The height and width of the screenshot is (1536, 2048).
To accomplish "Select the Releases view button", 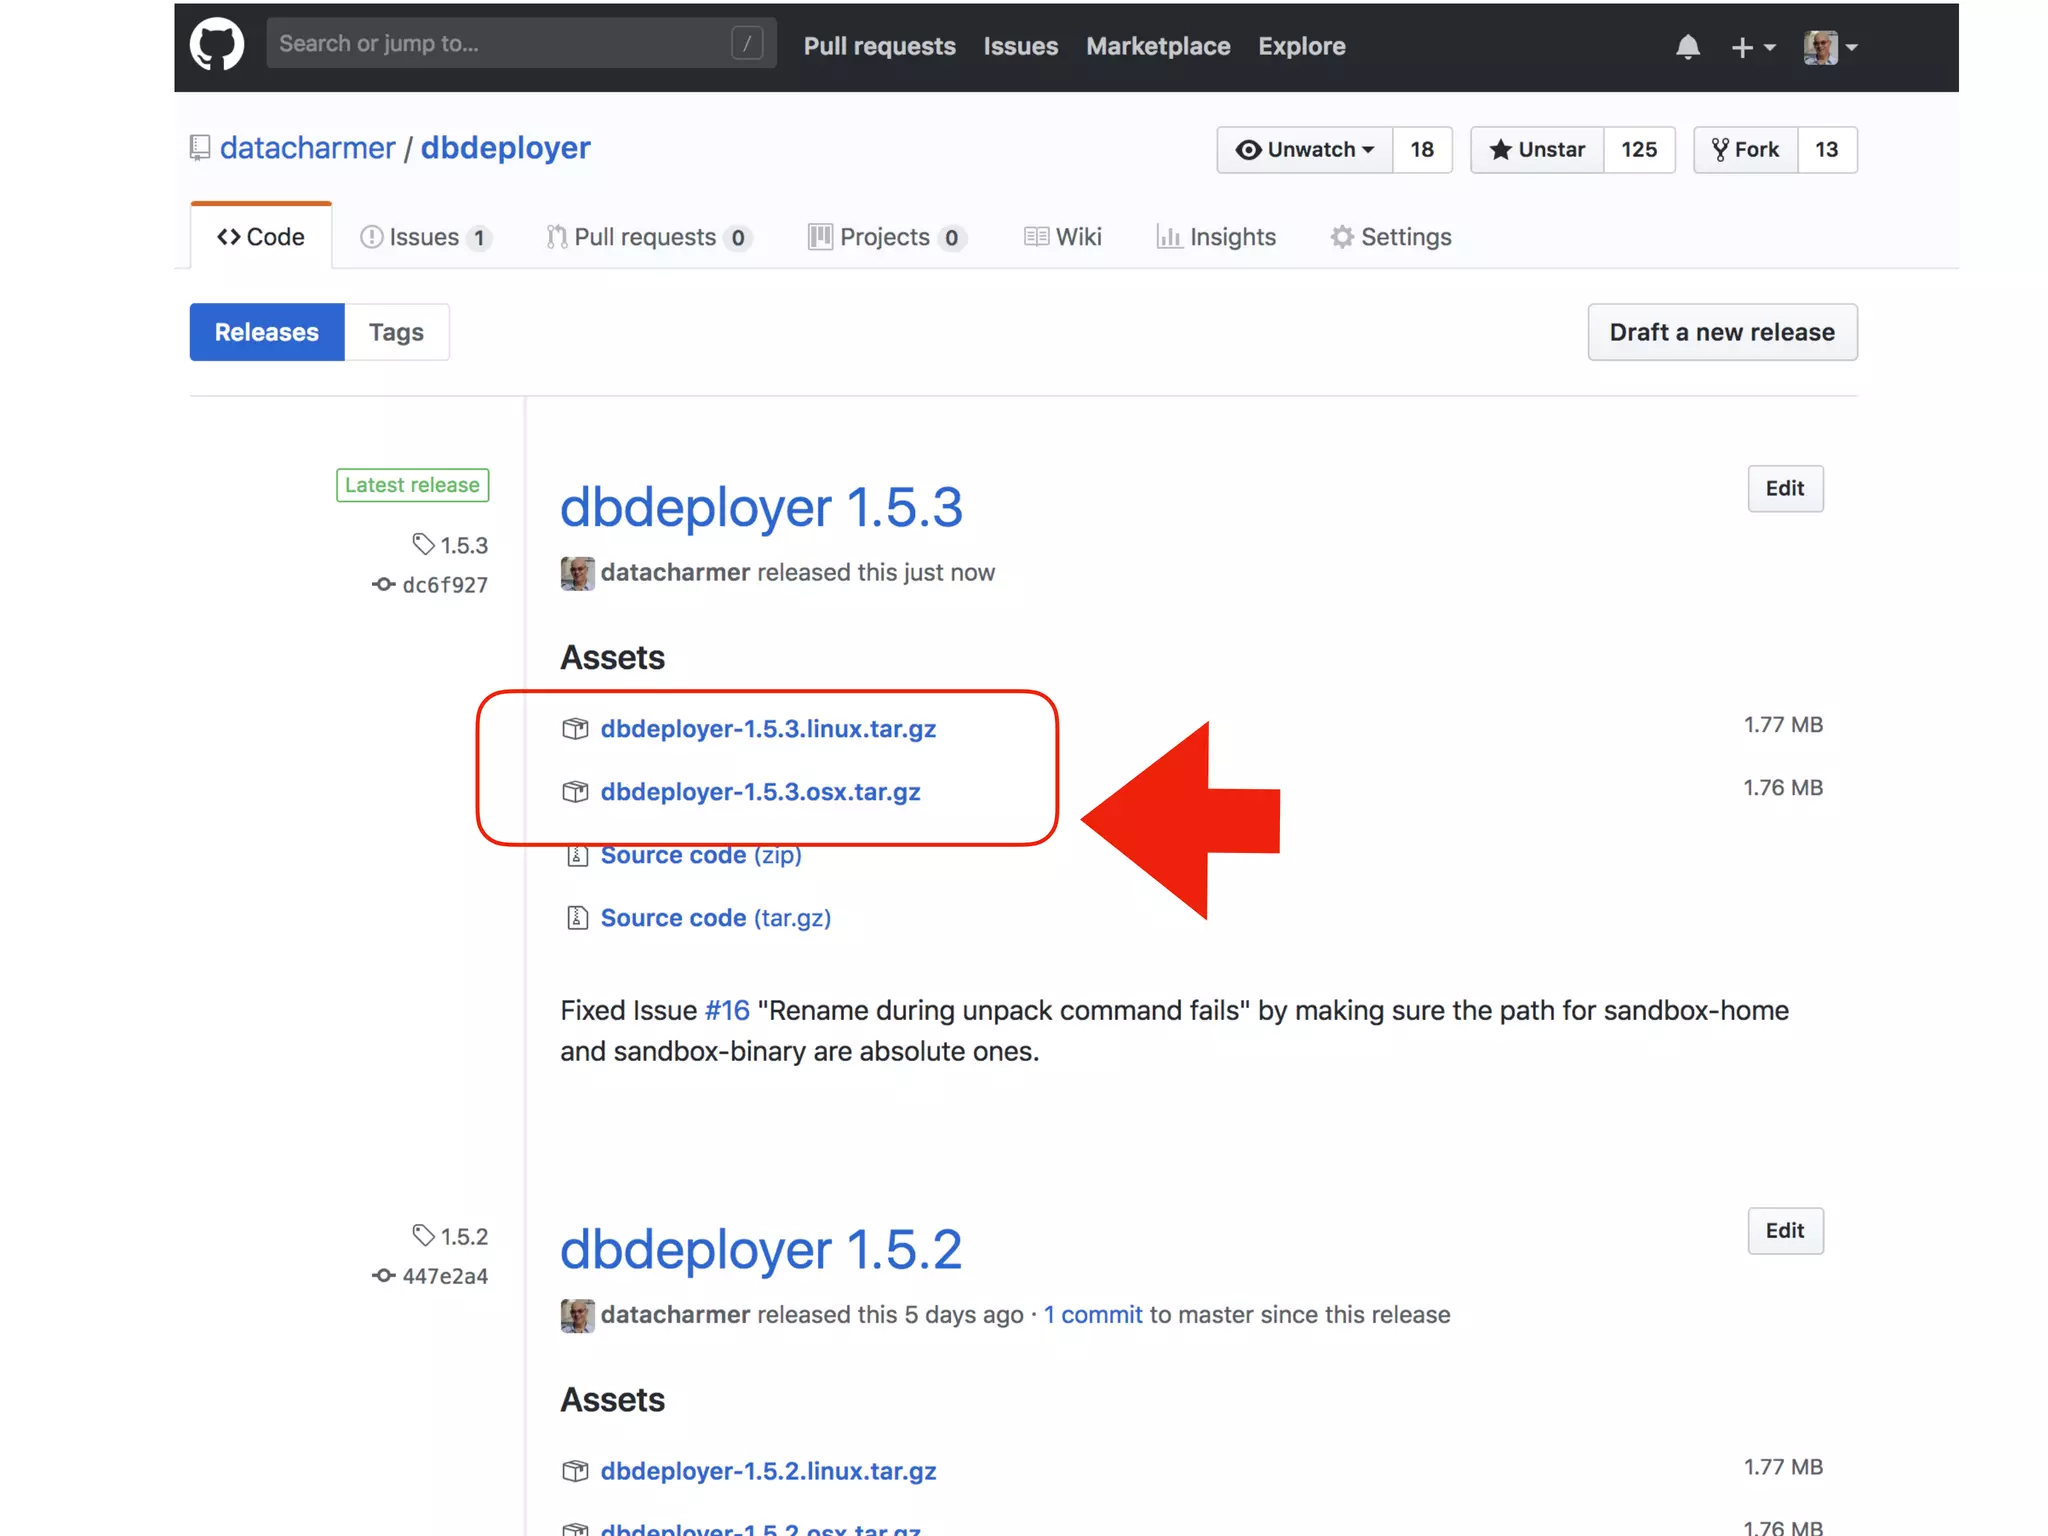I will (x=267, y=332).
